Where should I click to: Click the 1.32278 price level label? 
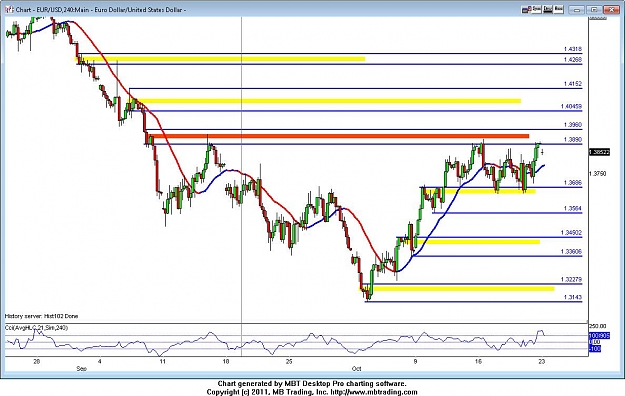click(x=571, y=280)
